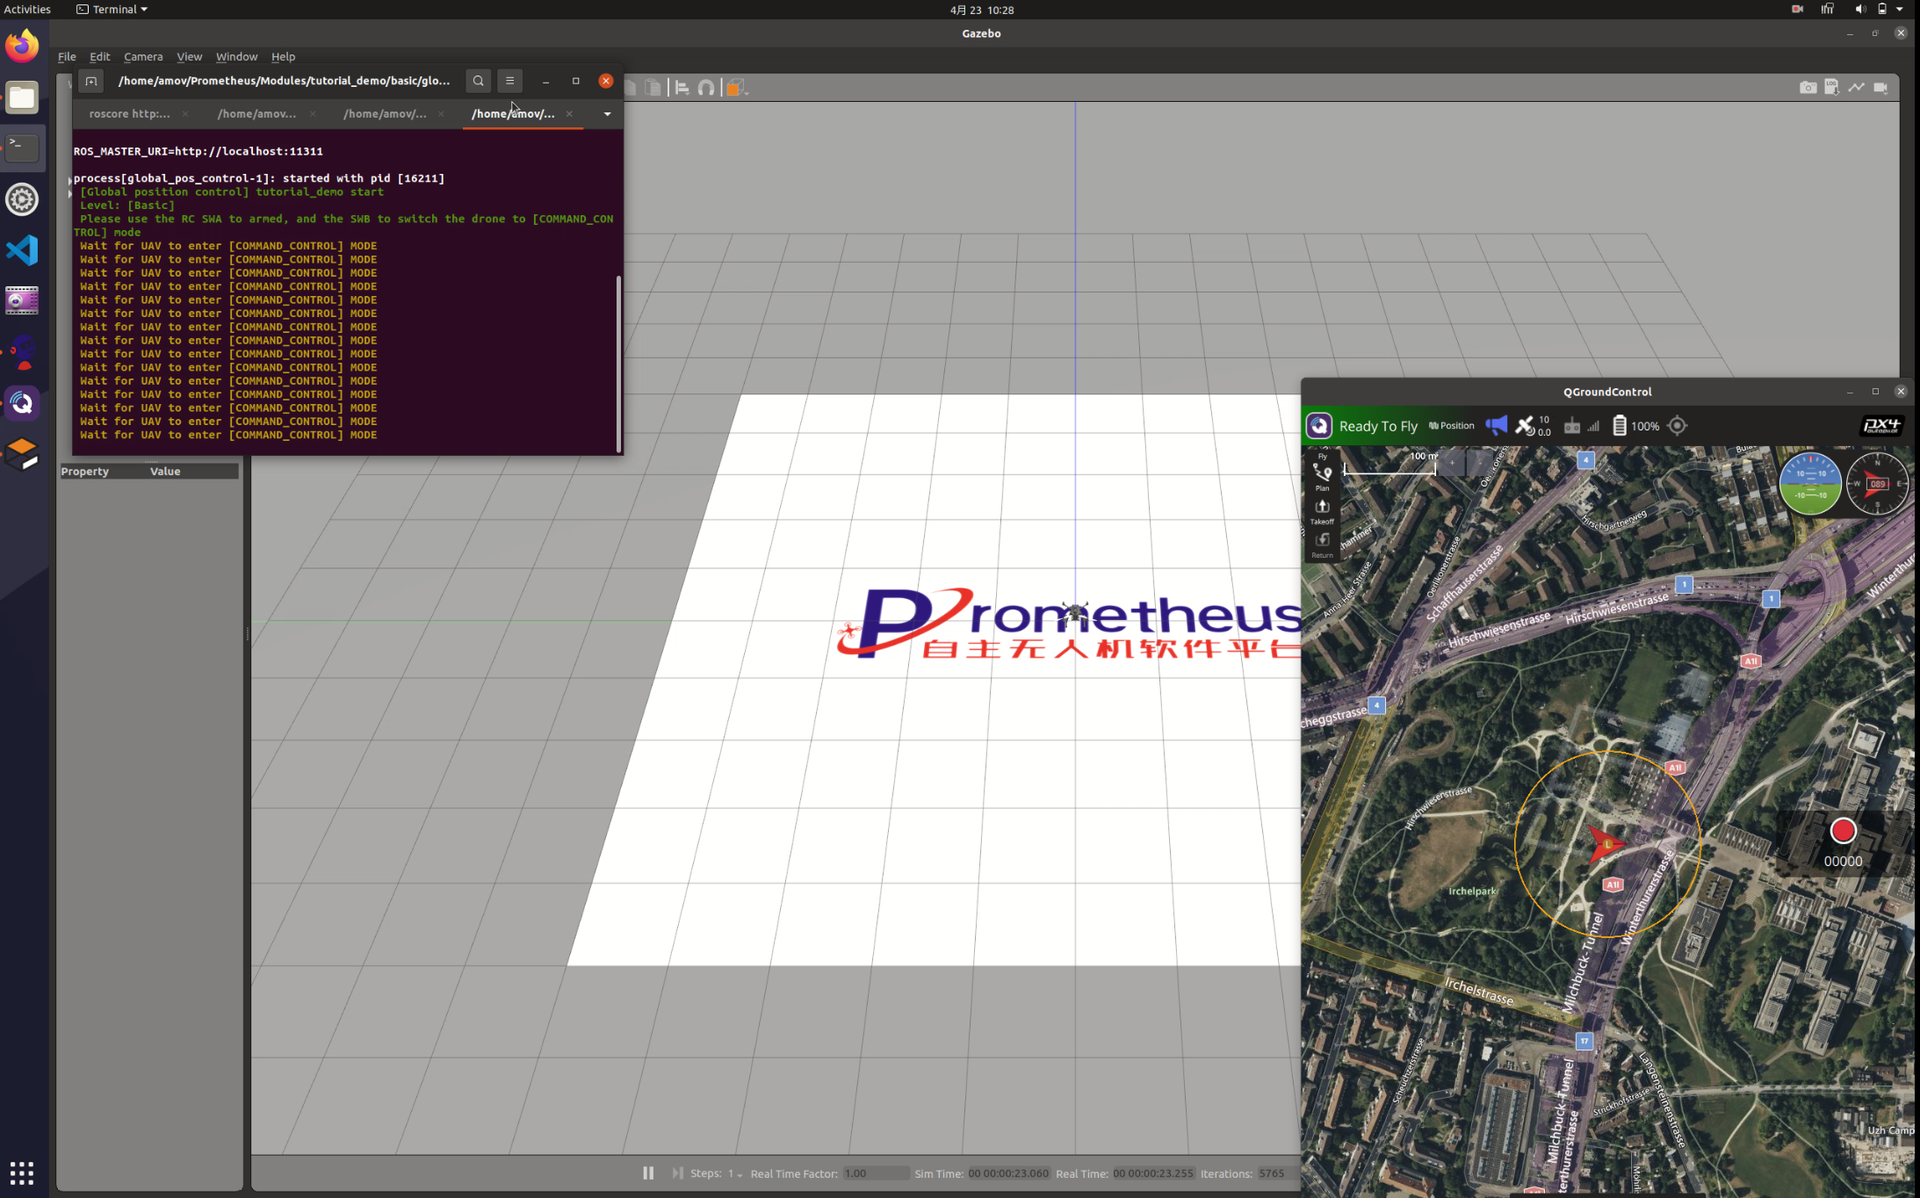This screenshot has height=1198, width=1920.
Task: Click the Real Time value field
Action: (x=1152, y=1173)
